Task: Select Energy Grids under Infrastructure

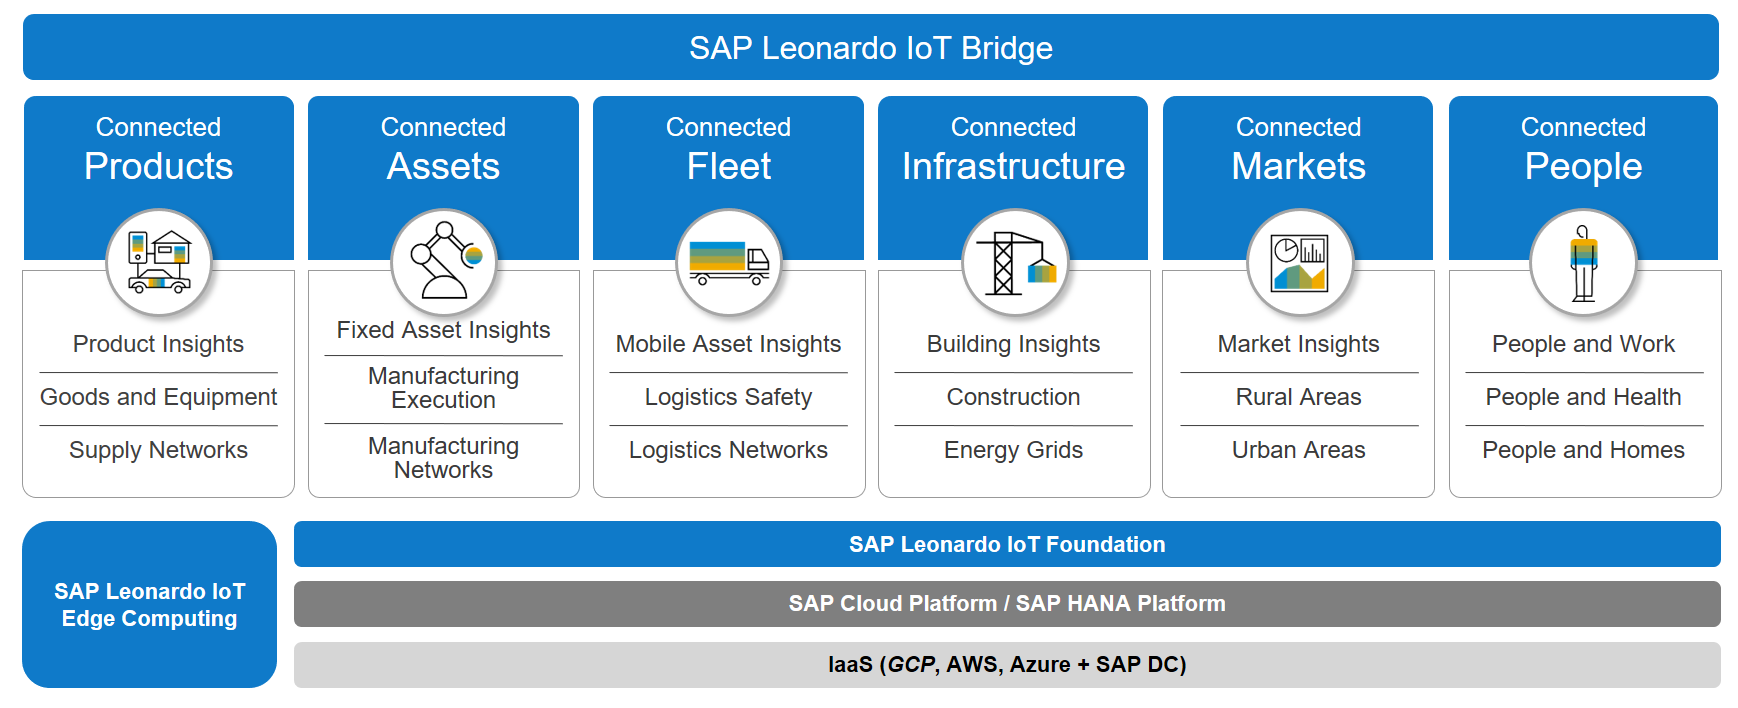Action: 1013,450
